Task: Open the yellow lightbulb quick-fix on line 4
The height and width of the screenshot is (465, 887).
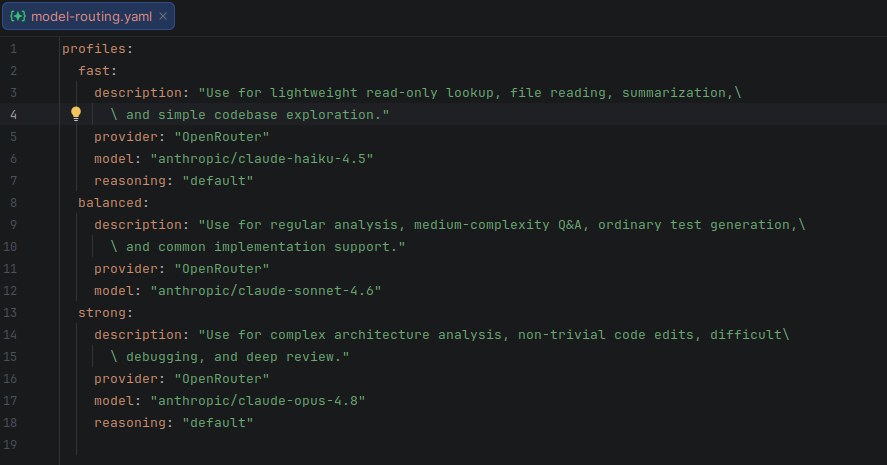Action: 76,114
